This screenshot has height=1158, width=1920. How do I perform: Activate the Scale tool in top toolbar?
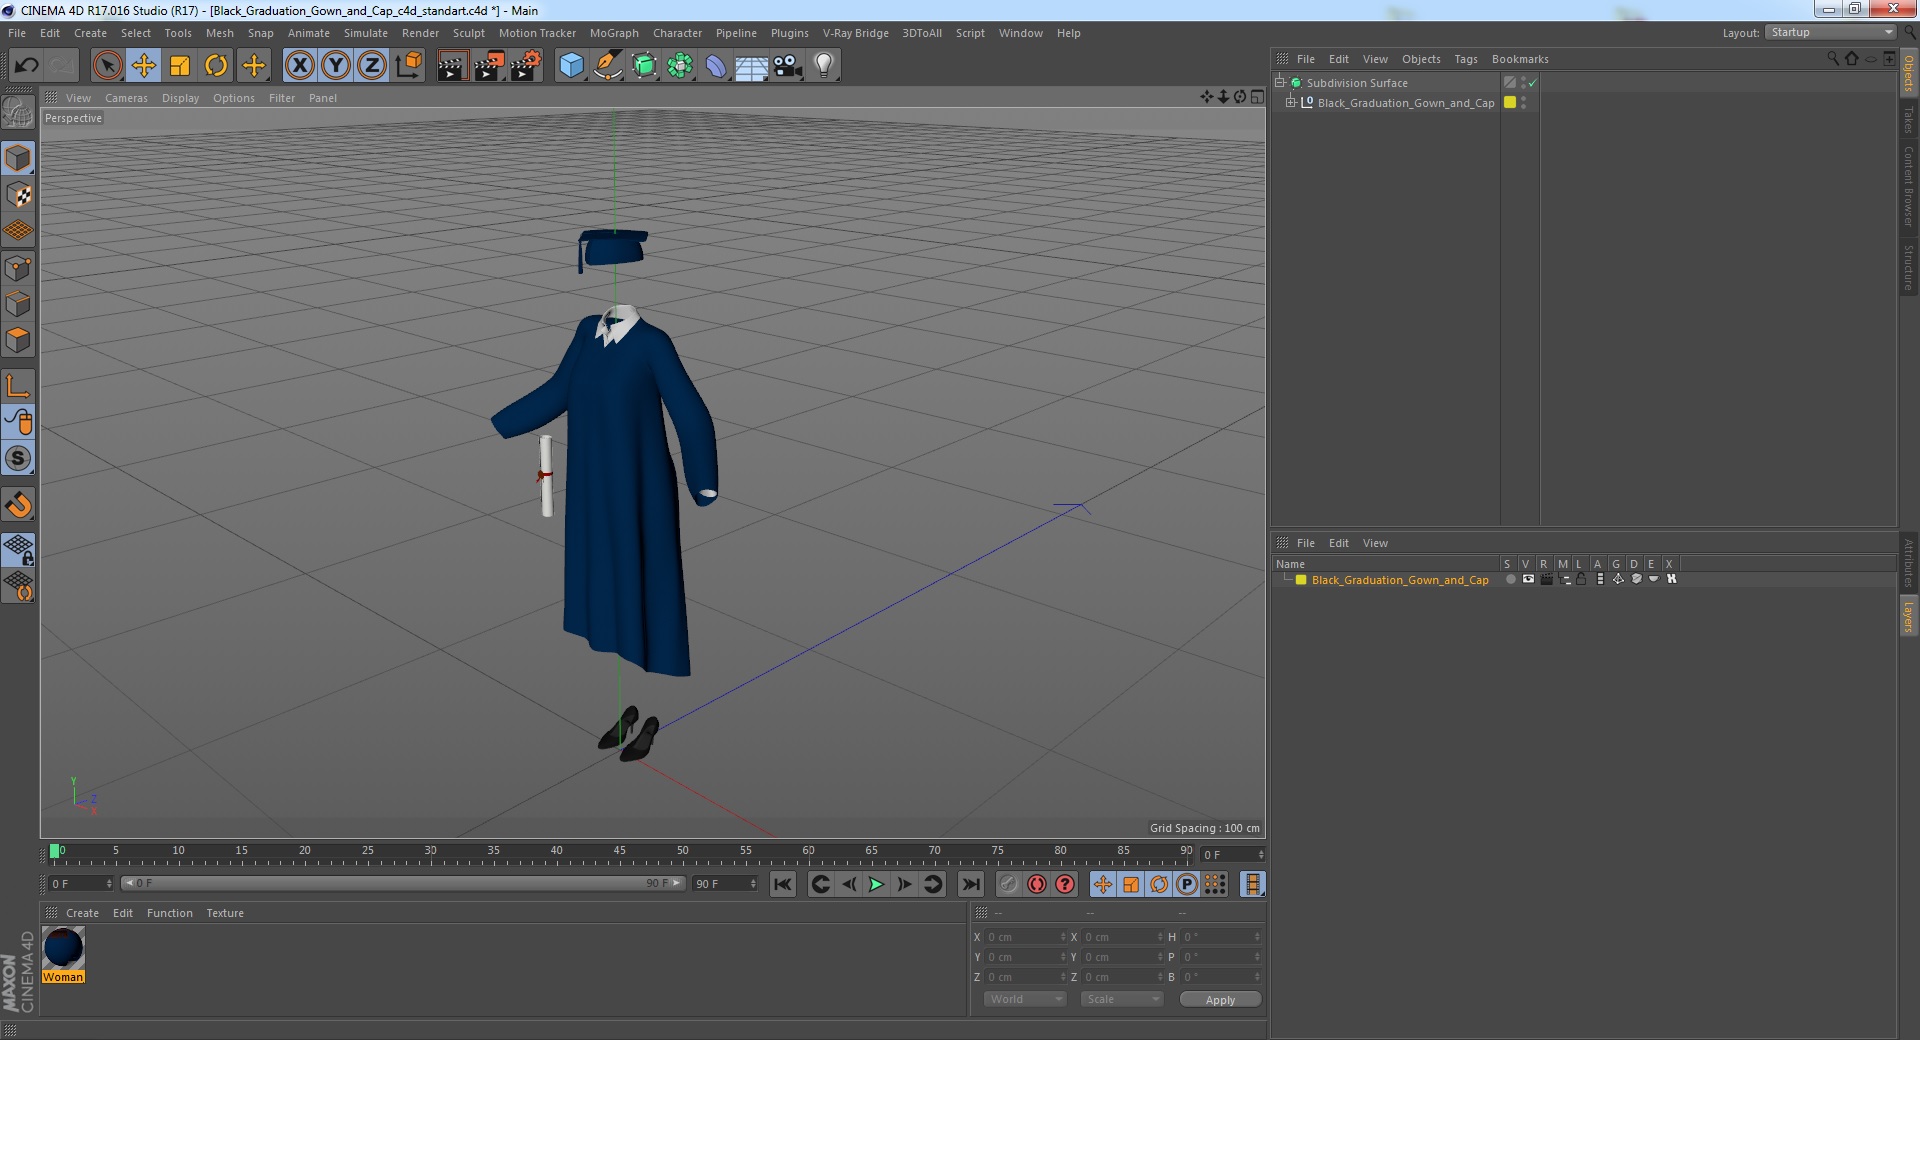pos(180,66)
